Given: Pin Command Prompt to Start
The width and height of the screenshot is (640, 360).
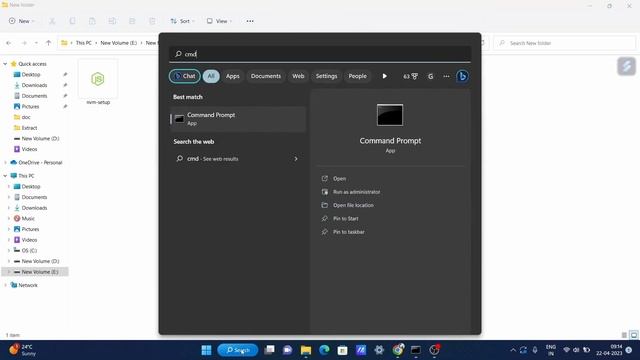Looking at the screenshot, I should pos(345,218).
